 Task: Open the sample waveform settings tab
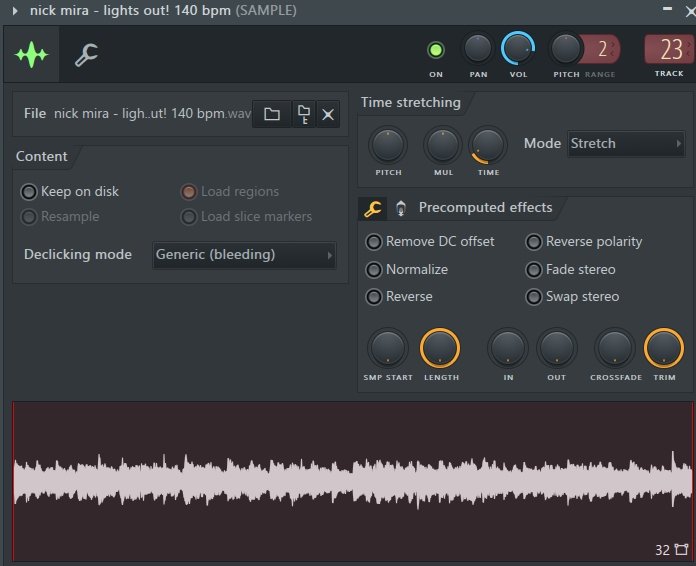tap(32, 55)
